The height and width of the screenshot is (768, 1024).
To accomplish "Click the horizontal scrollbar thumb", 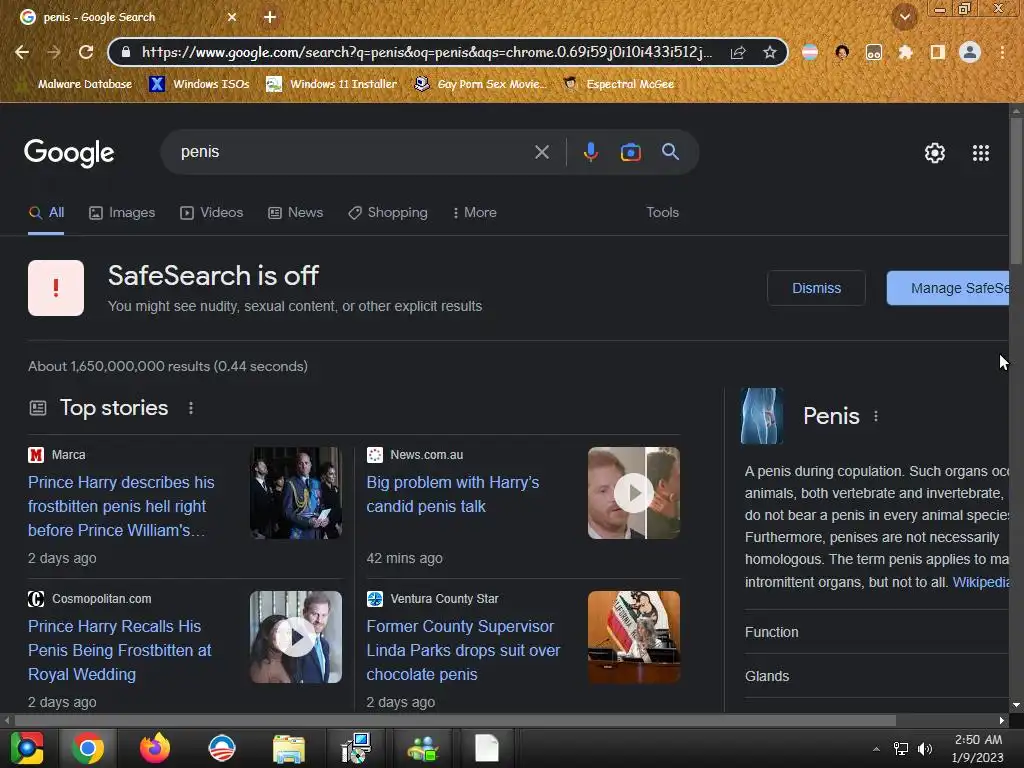I will click(x=455, y=720).
